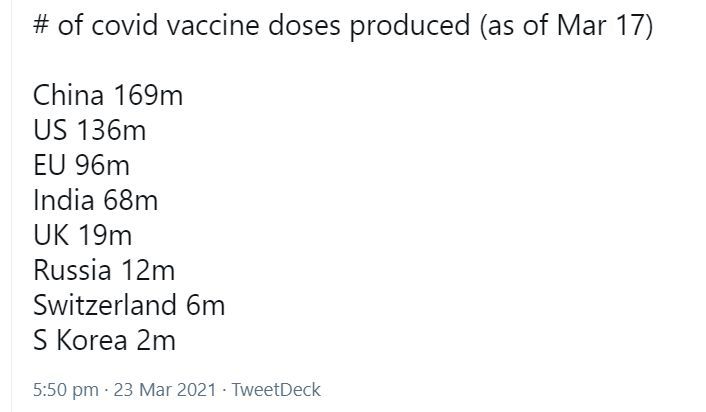
Task: Click the 12m figure
Action: [148, 270]
